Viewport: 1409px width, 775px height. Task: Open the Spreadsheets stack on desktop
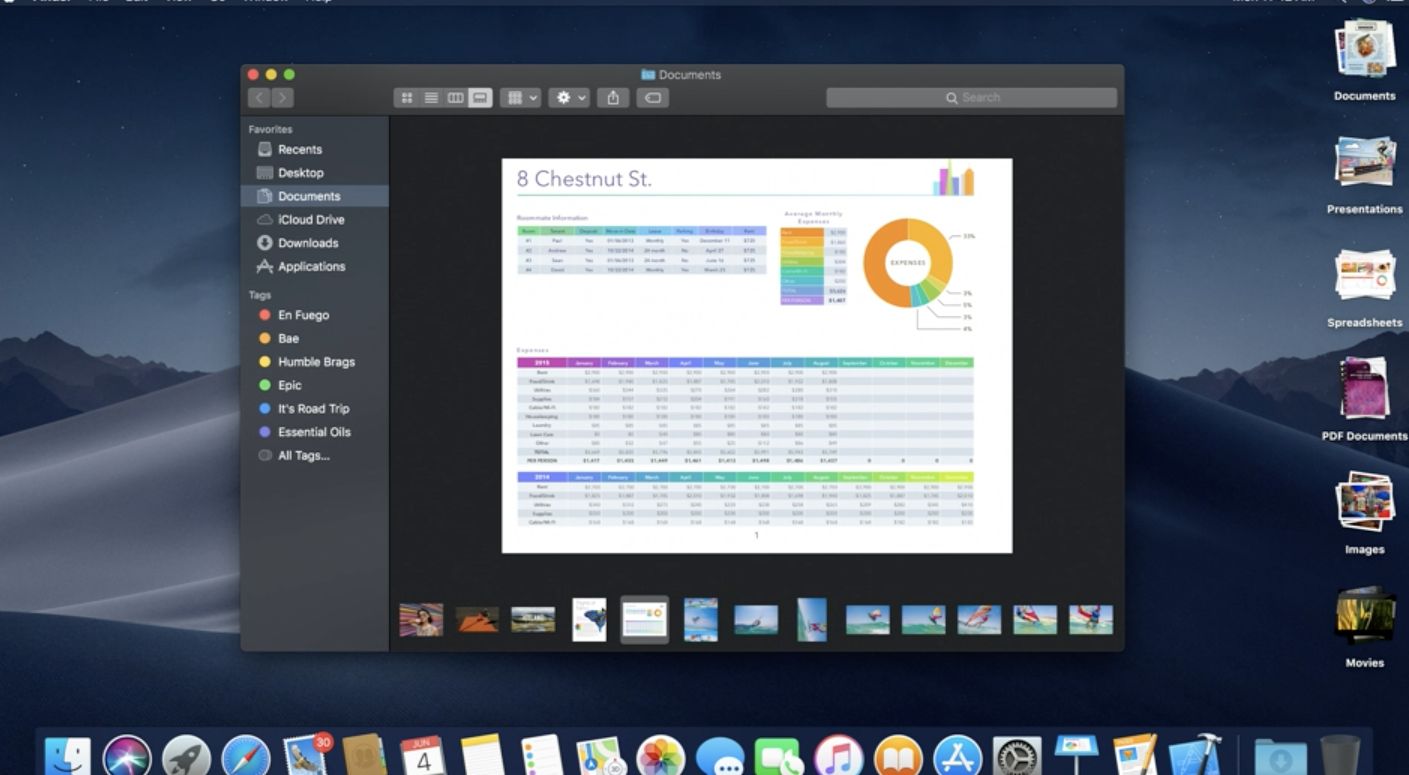(1364, 286)
